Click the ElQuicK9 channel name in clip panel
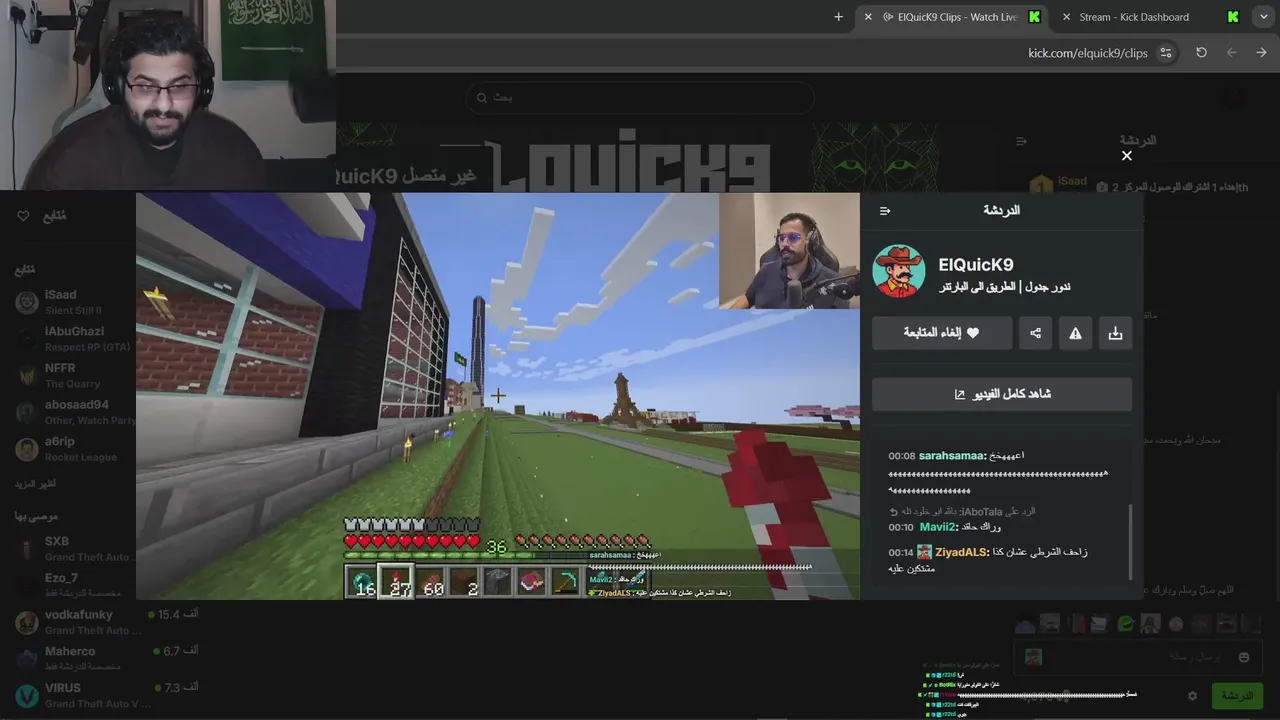The height and width of the screenshot is (720, 1280). 976,265
